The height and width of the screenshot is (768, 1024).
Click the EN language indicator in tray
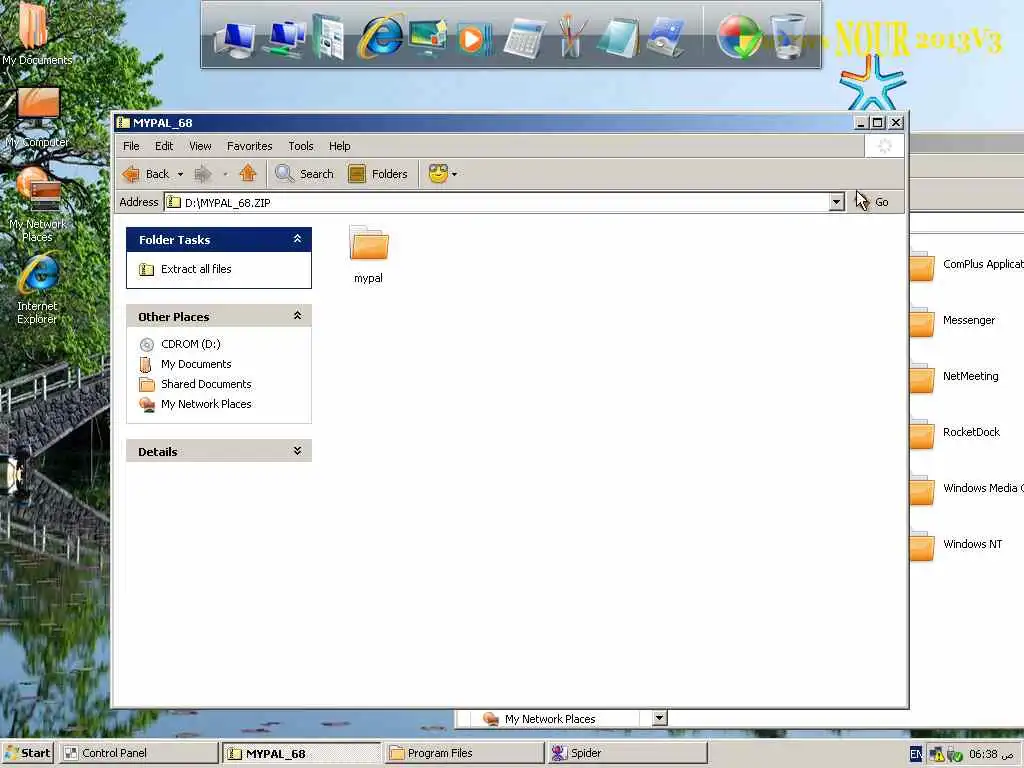click(916, 754)
